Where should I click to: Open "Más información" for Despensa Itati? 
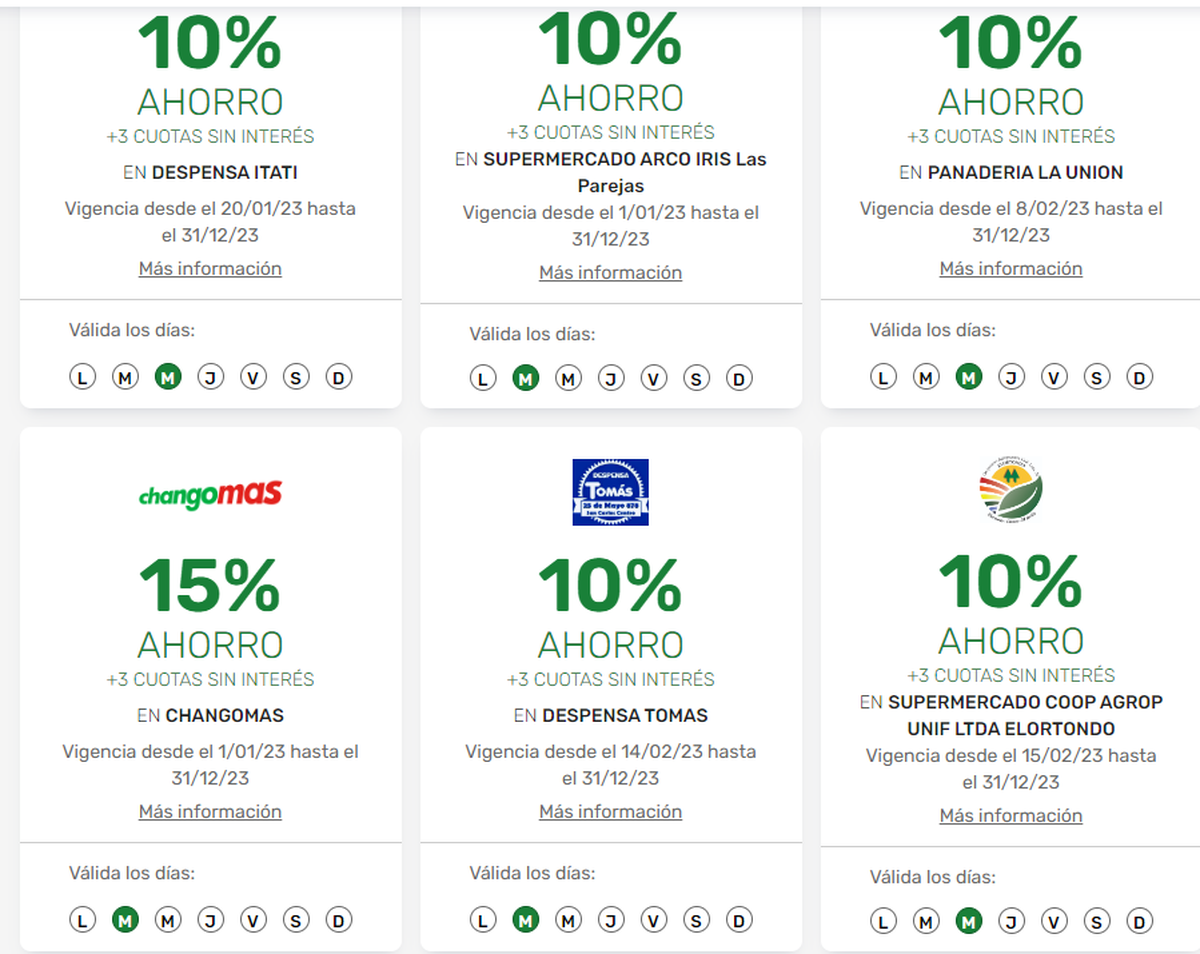[x=210, y=269]
